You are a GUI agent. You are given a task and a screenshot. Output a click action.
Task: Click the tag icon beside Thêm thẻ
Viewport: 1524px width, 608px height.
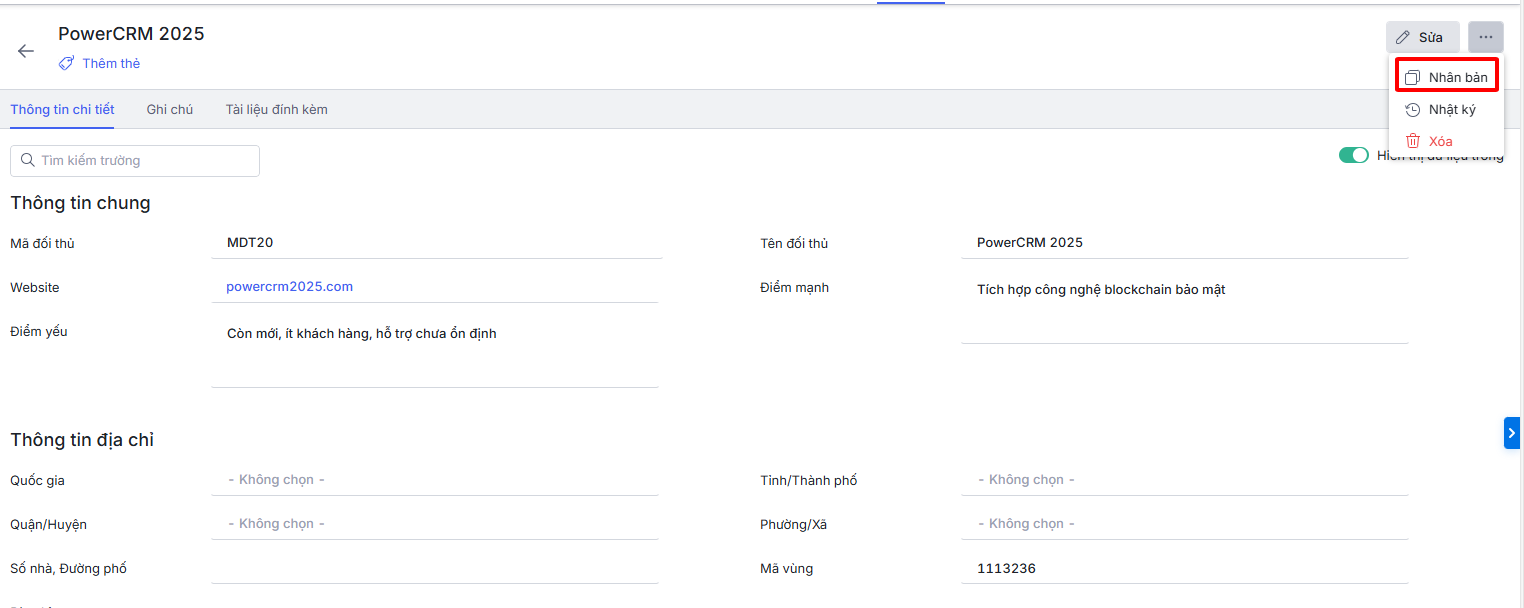coord(66,63)
